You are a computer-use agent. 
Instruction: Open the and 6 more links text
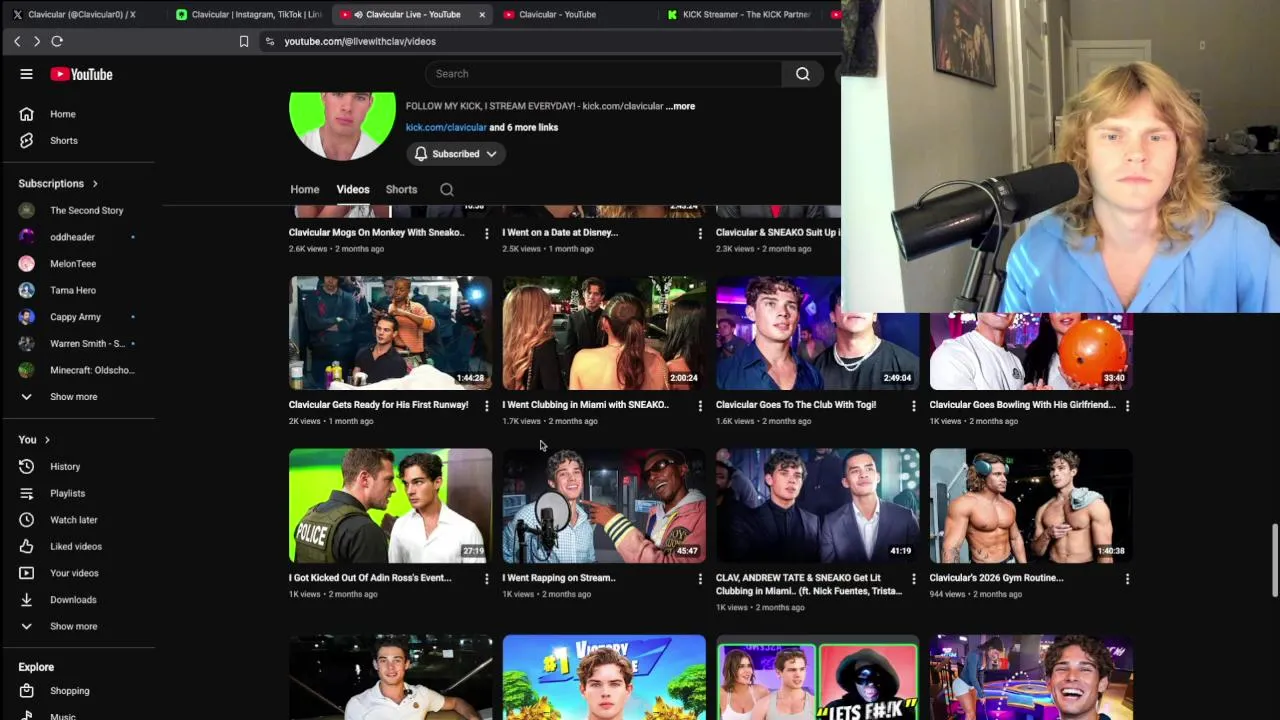tap(524, 127)
